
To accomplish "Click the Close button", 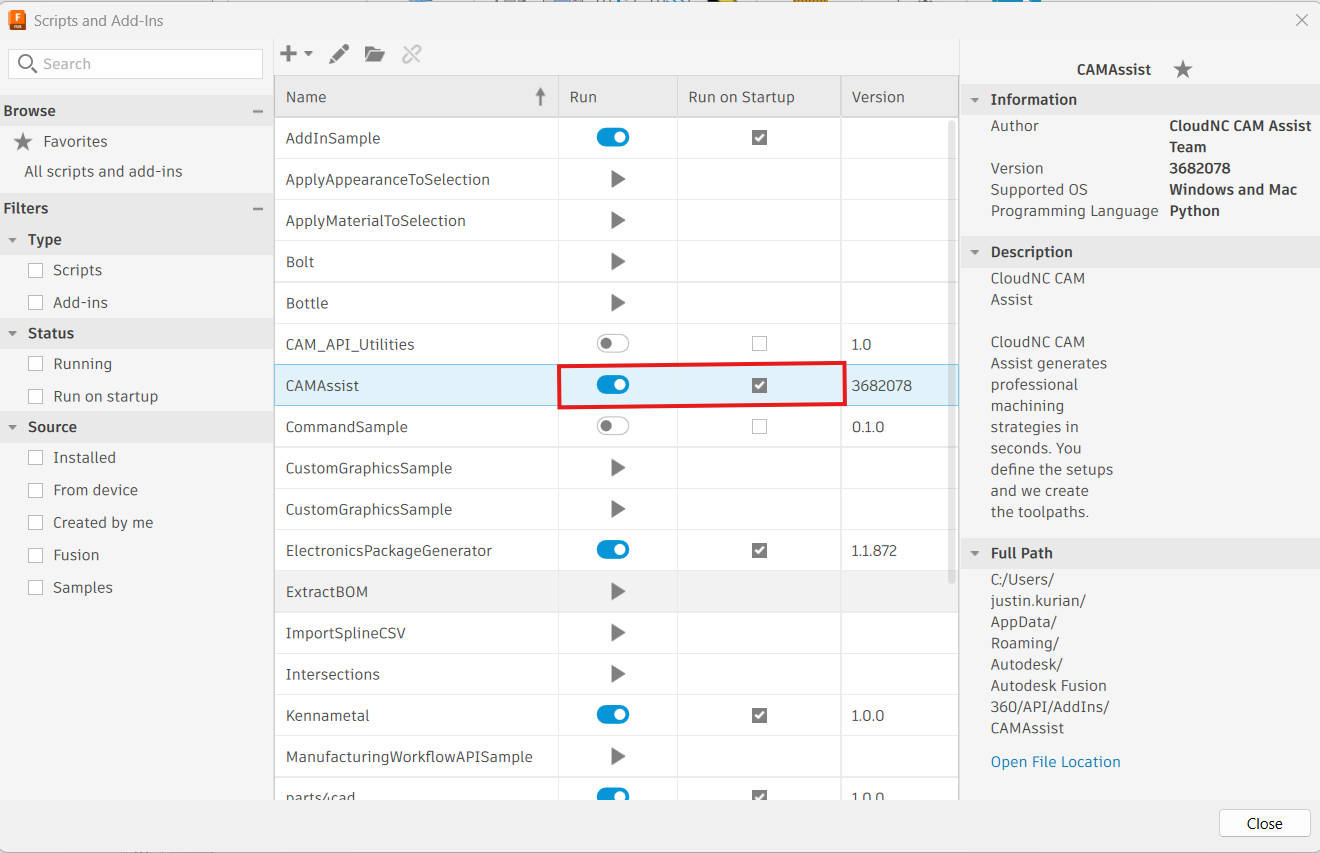I will click(x=1264, y=823).
